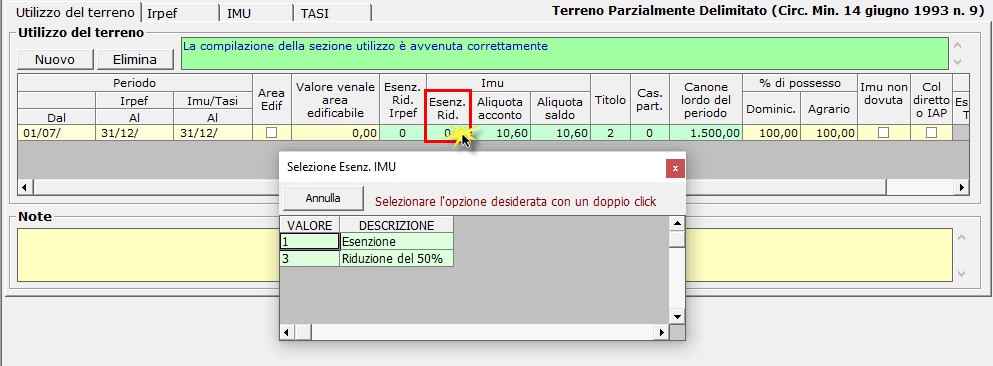Click the Titolo cell with value 2
The image size is (993, 366).
point(610,133)
